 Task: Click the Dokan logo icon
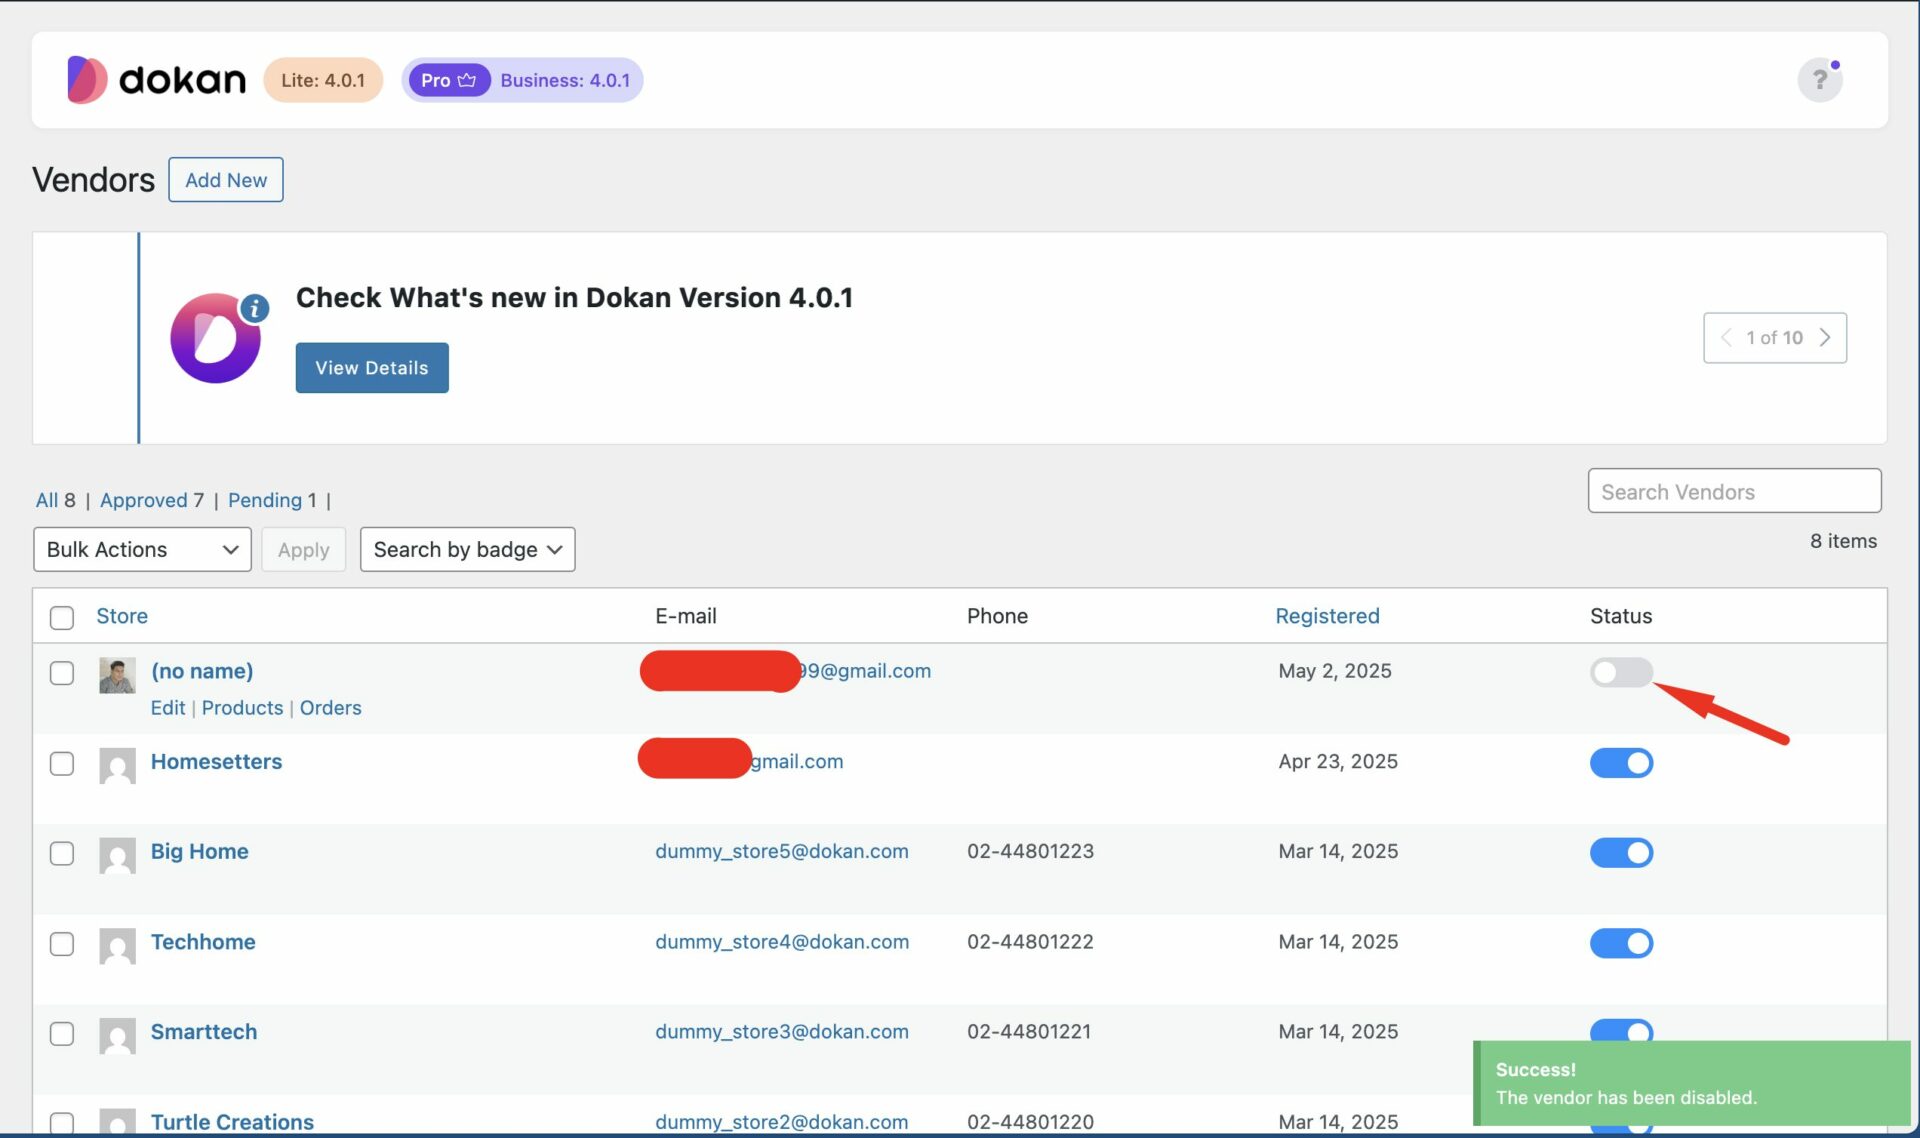pos(87,80)
